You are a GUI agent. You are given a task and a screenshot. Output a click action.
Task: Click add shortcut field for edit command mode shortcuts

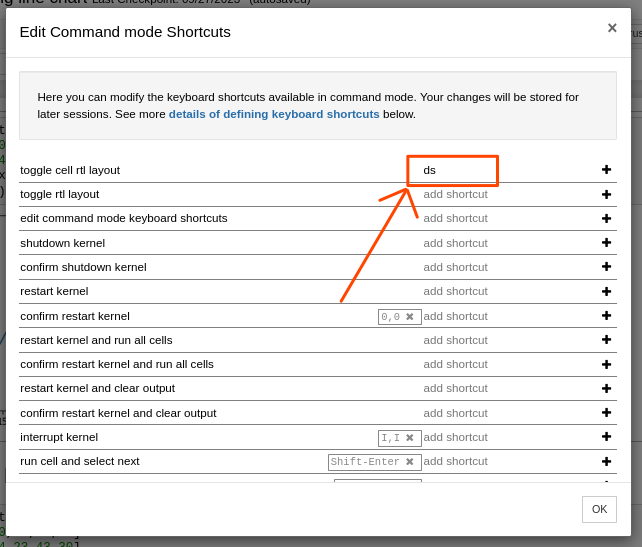(456, 218)
